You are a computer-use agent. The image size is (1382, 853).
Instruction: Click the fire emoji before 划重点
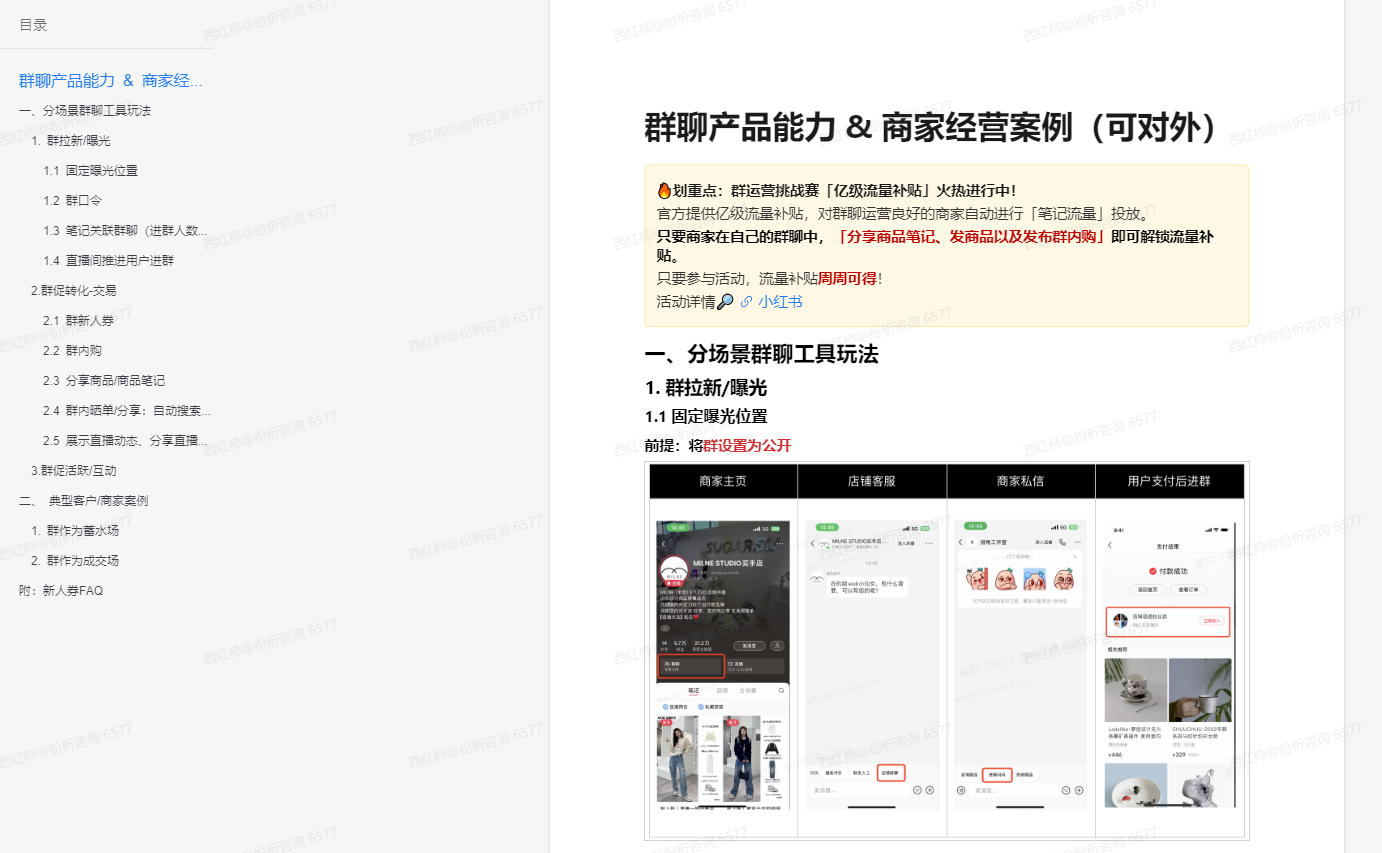click(664, 191)
